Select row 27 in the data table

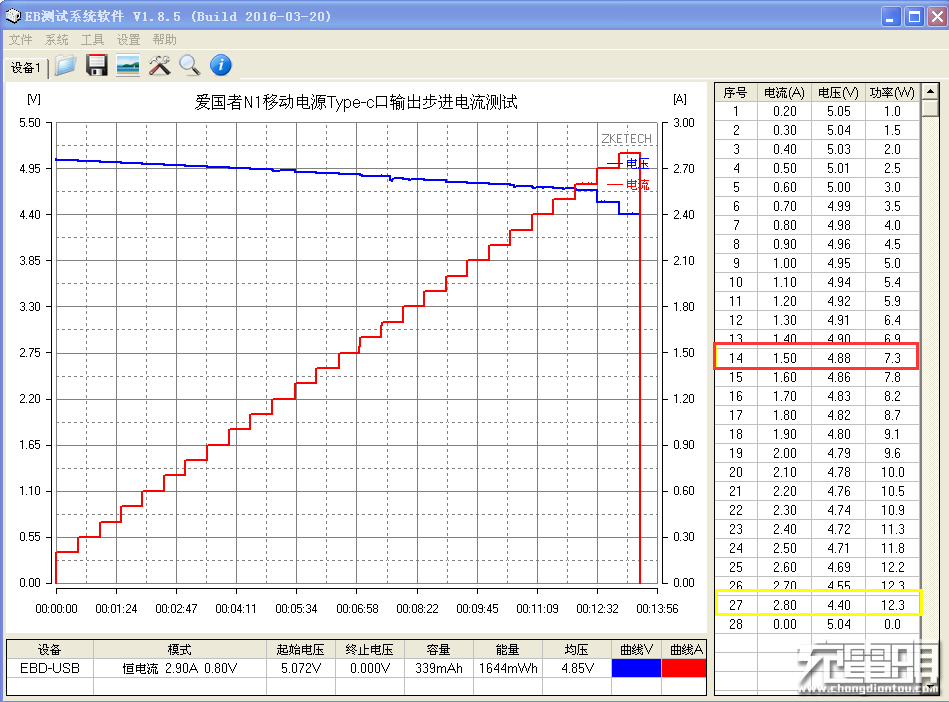point(816,605)
